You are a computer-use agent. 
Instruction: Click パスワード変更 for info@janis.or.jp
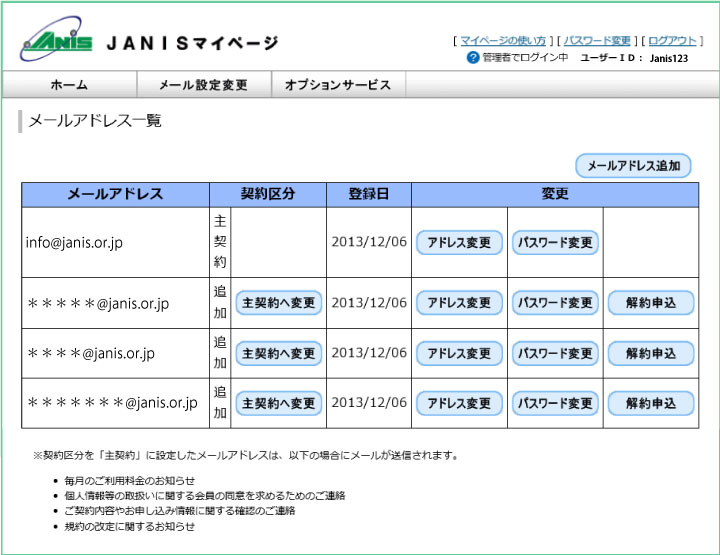[x=555, y=243]
